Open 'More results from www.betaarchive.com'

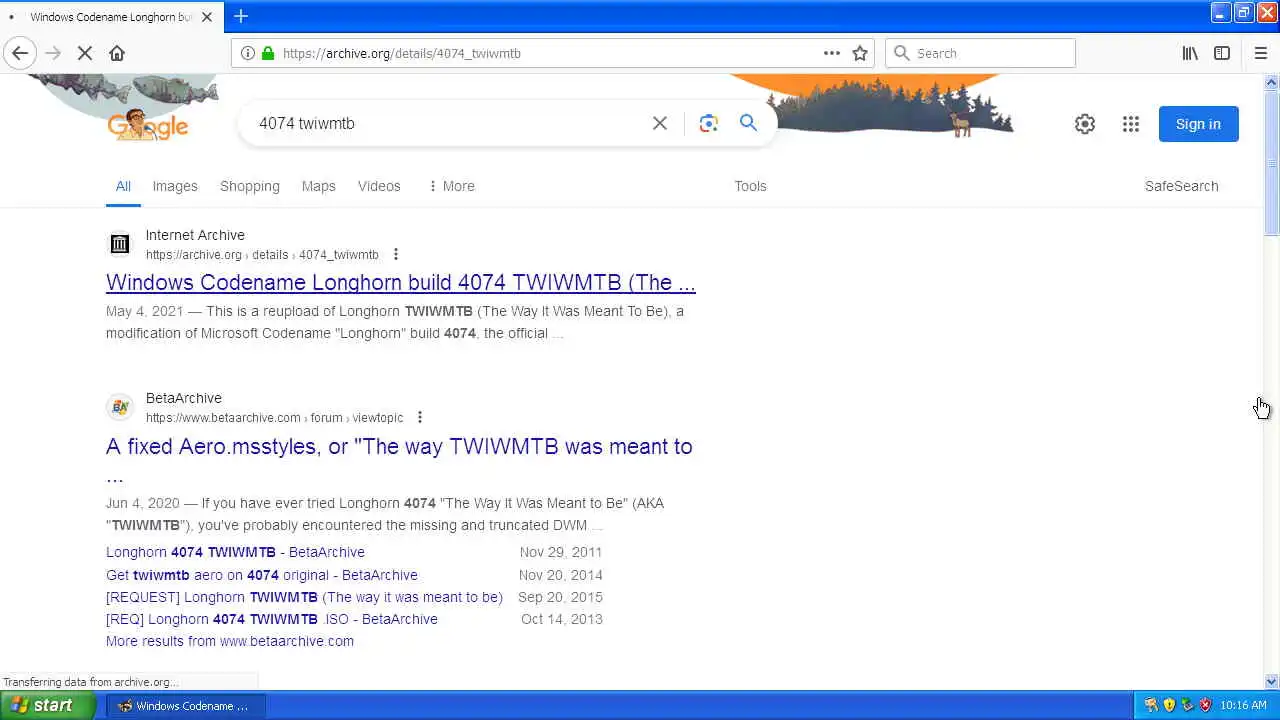pos(230,641)
